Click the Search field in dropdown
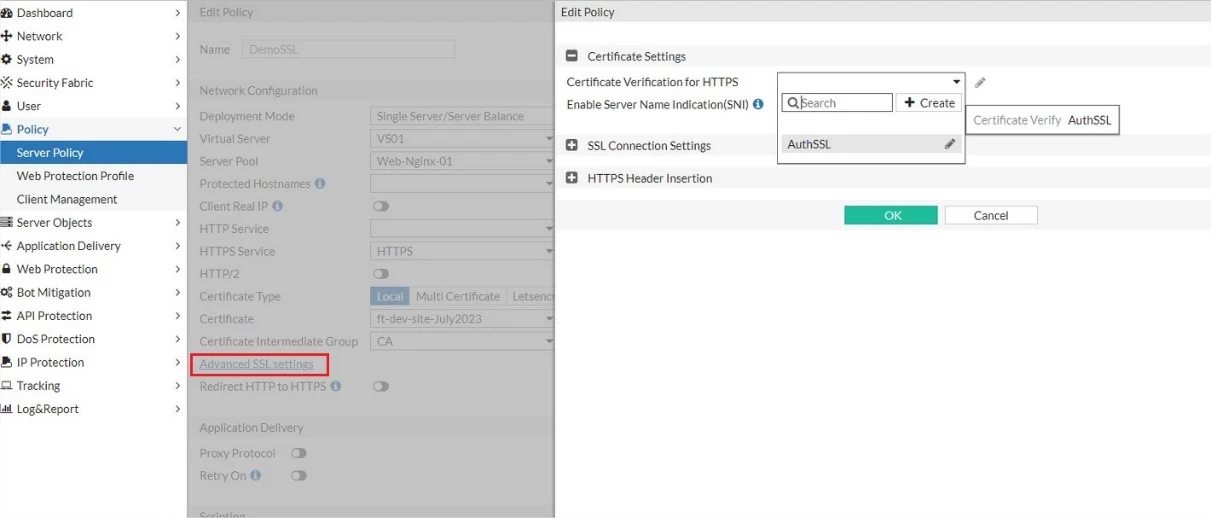 point(837,103)
